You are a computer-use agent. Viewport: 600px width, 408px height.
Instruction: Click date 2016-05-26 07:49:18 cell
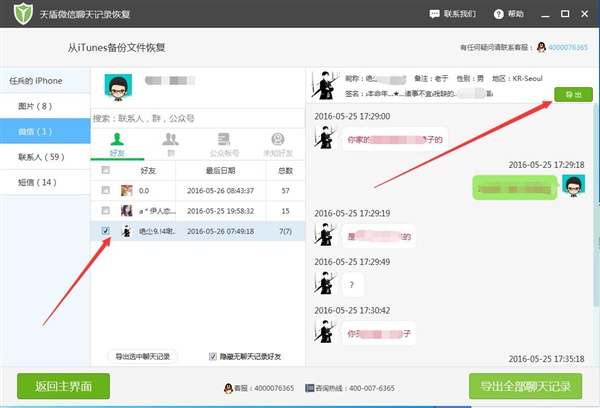pyautogui.click(x=220, y=231)
